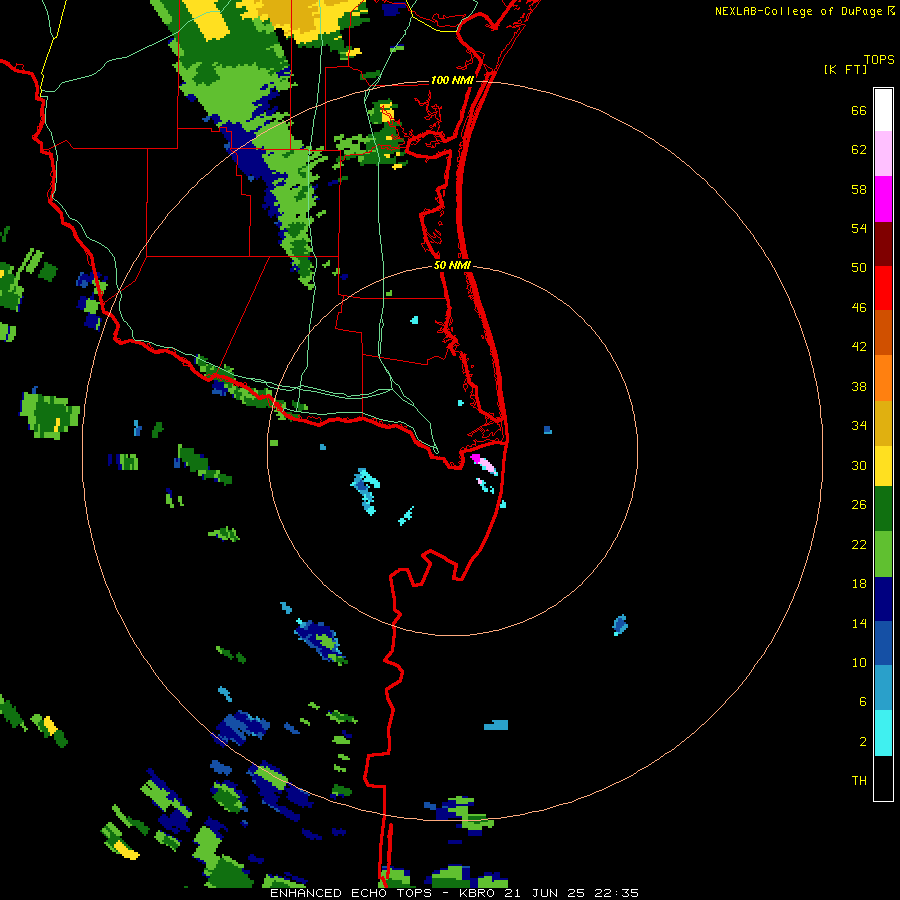Screen dimensions: 900x900
Task: Click the white swatch at the top of the legend
Action: click(x=883, y=110)
